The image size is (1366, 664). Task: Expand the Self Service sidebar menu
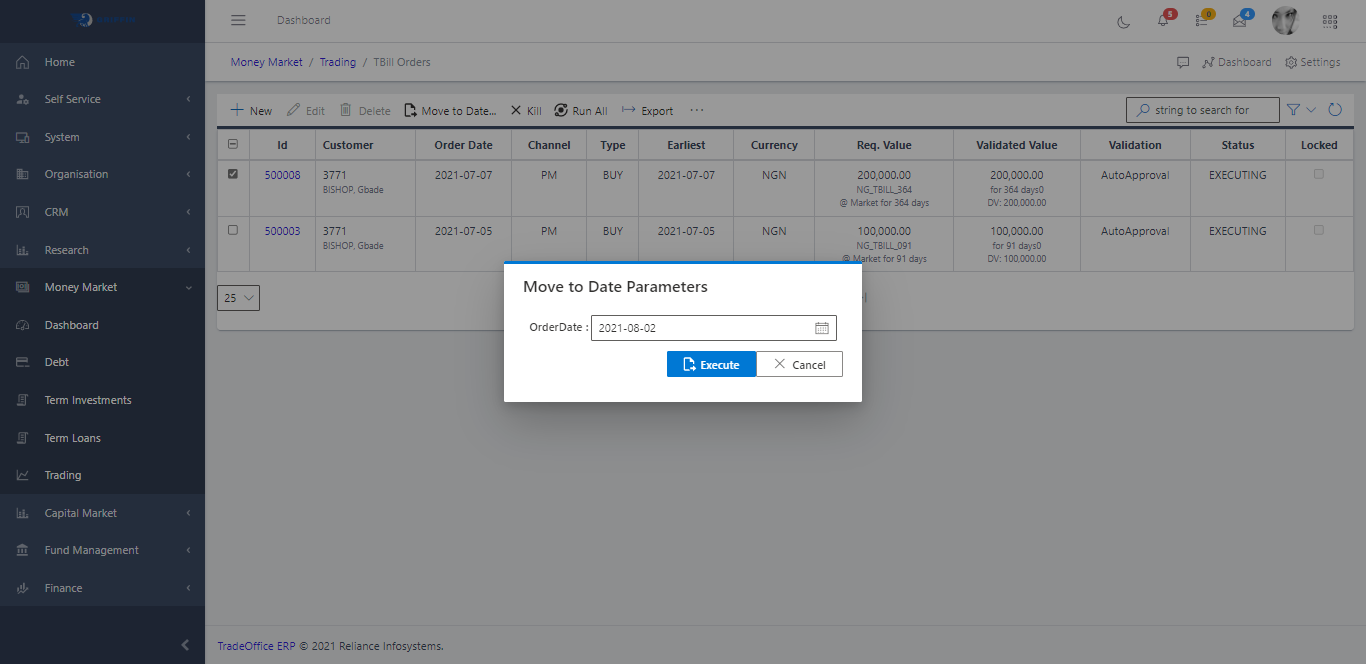pyautogui.click(x=102, y=99)
